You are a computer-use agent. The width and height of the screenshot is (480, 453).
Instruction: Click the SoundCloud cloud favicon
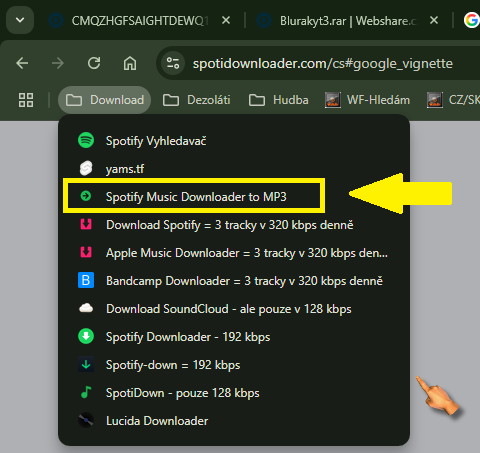(86, 308)
